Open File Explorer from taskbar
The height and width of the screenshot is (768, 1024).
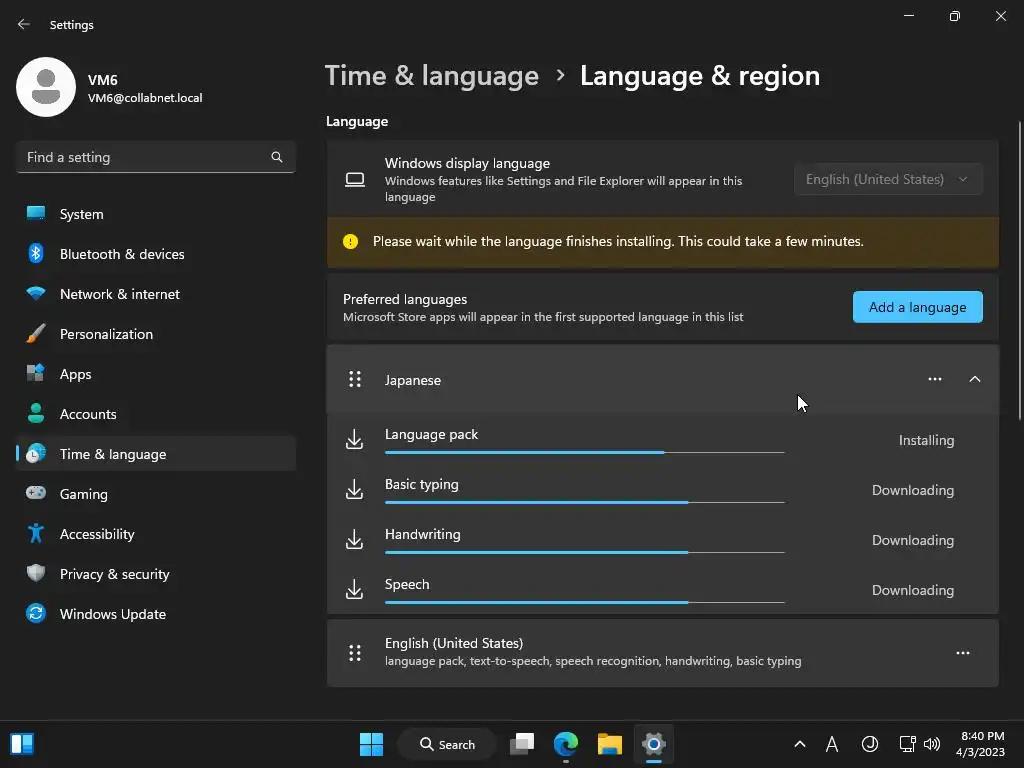pos(610,744)
